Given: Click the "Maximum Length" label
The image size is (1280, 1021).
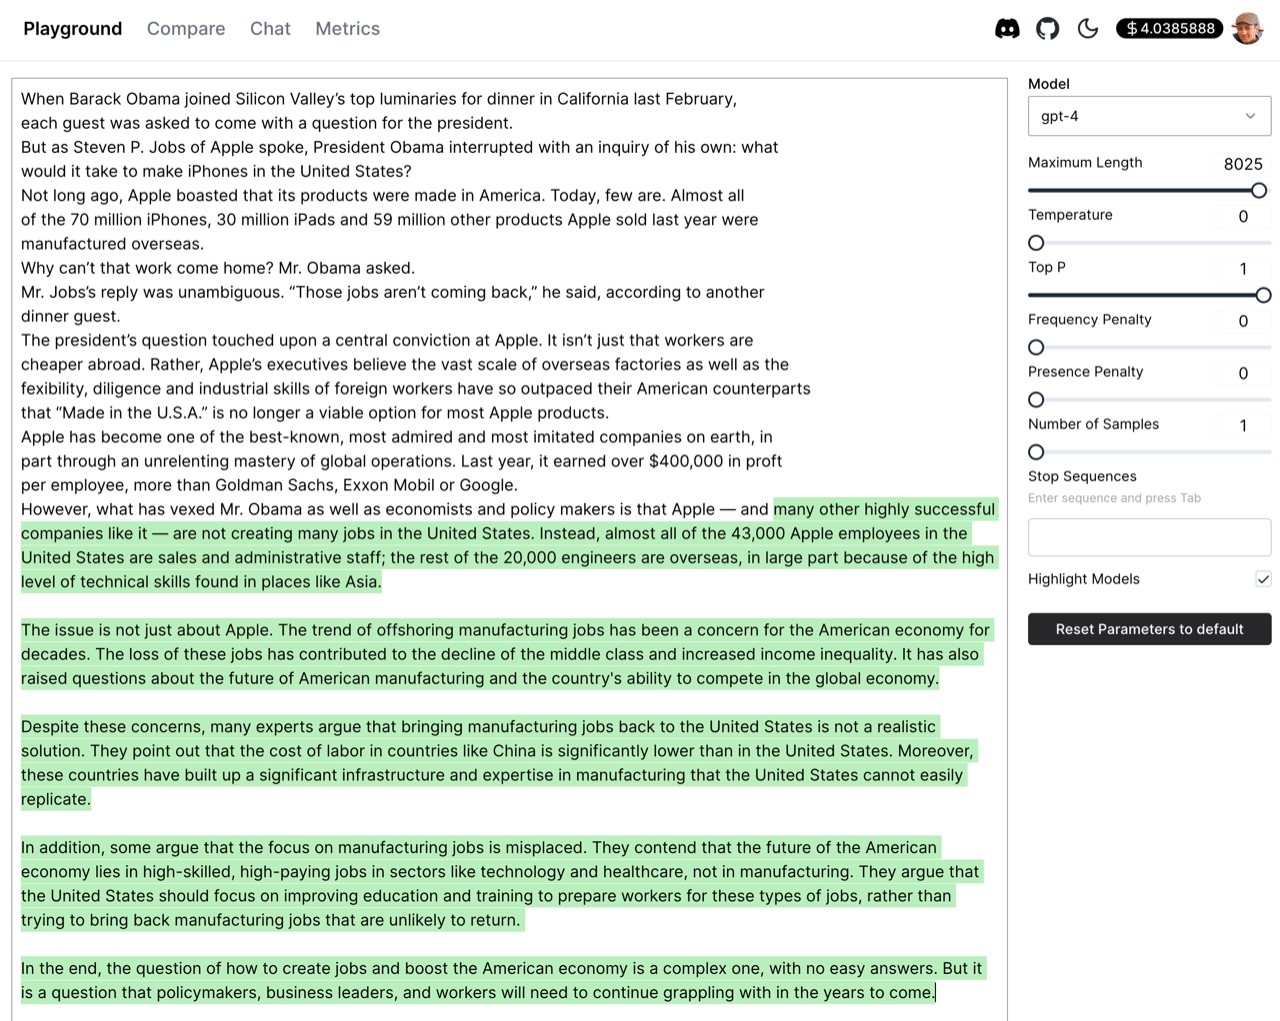Looking at the screenshot, I should (x=1085, y=162).
